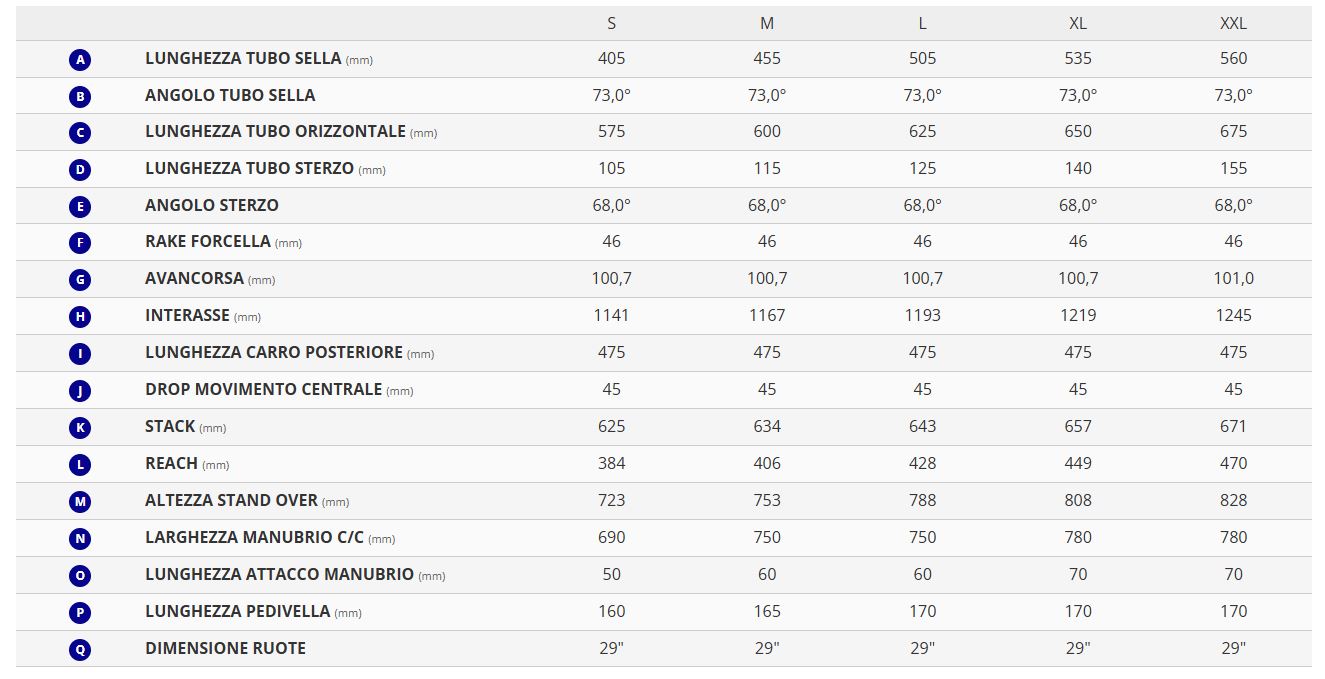Click the S size column header

pos(611,23)
